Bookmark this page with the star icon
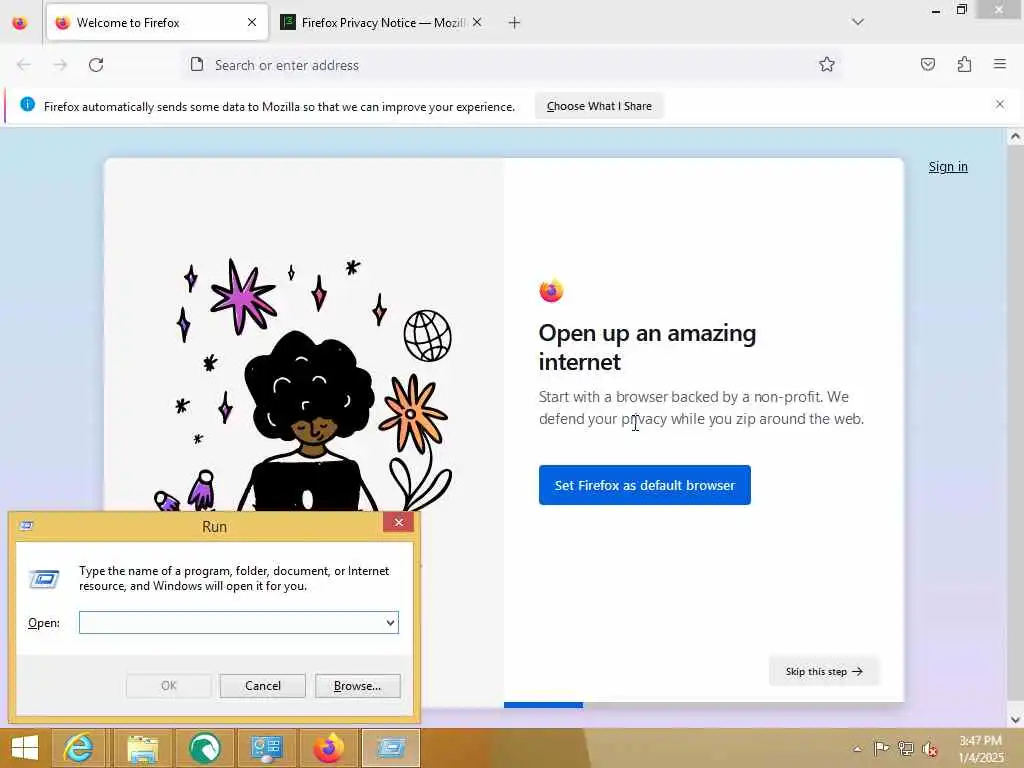The height and width of the screenshot is (768, 1024). pos(827,64)
